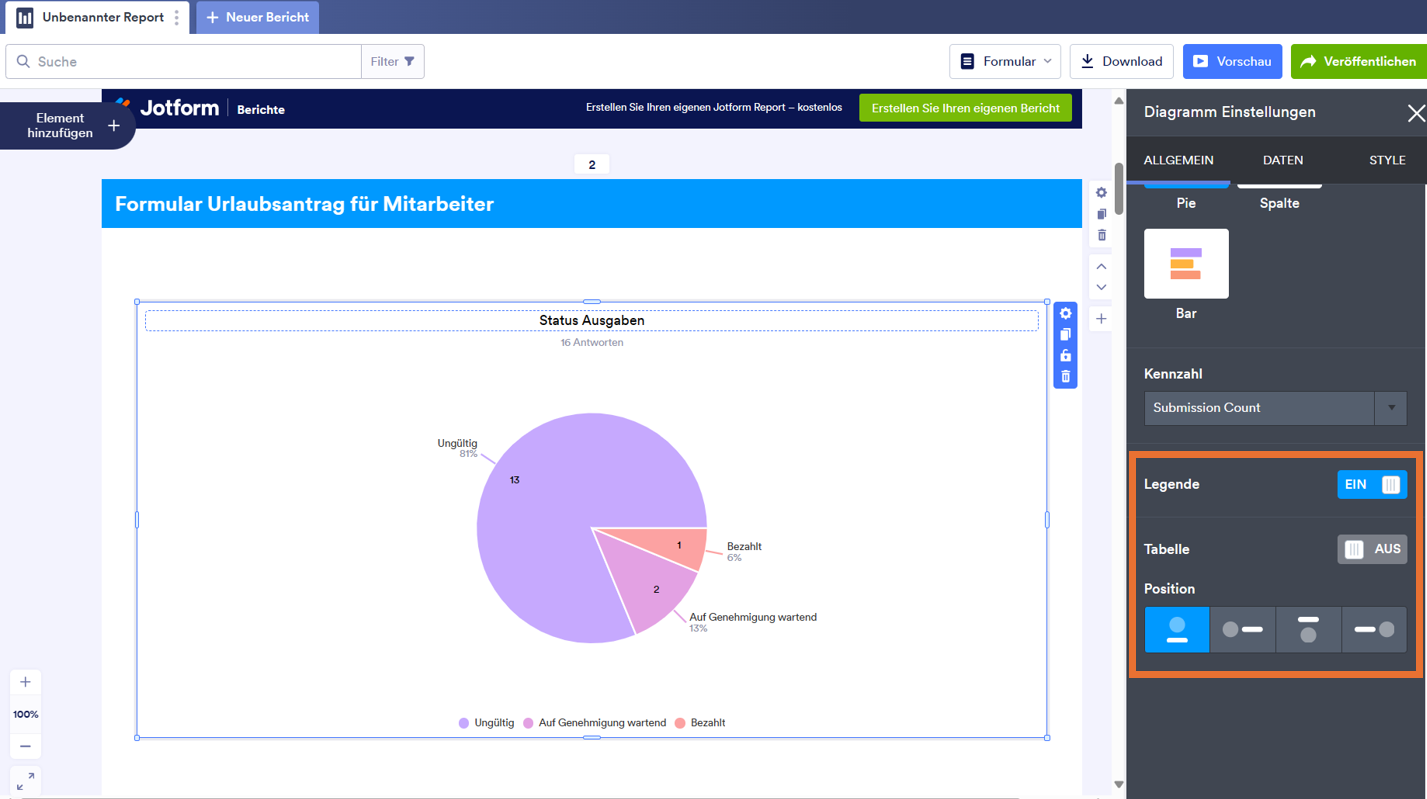Zoom out of the report canvas
This screenshot has width=1427, height=799.
click(x=25, y=746)
